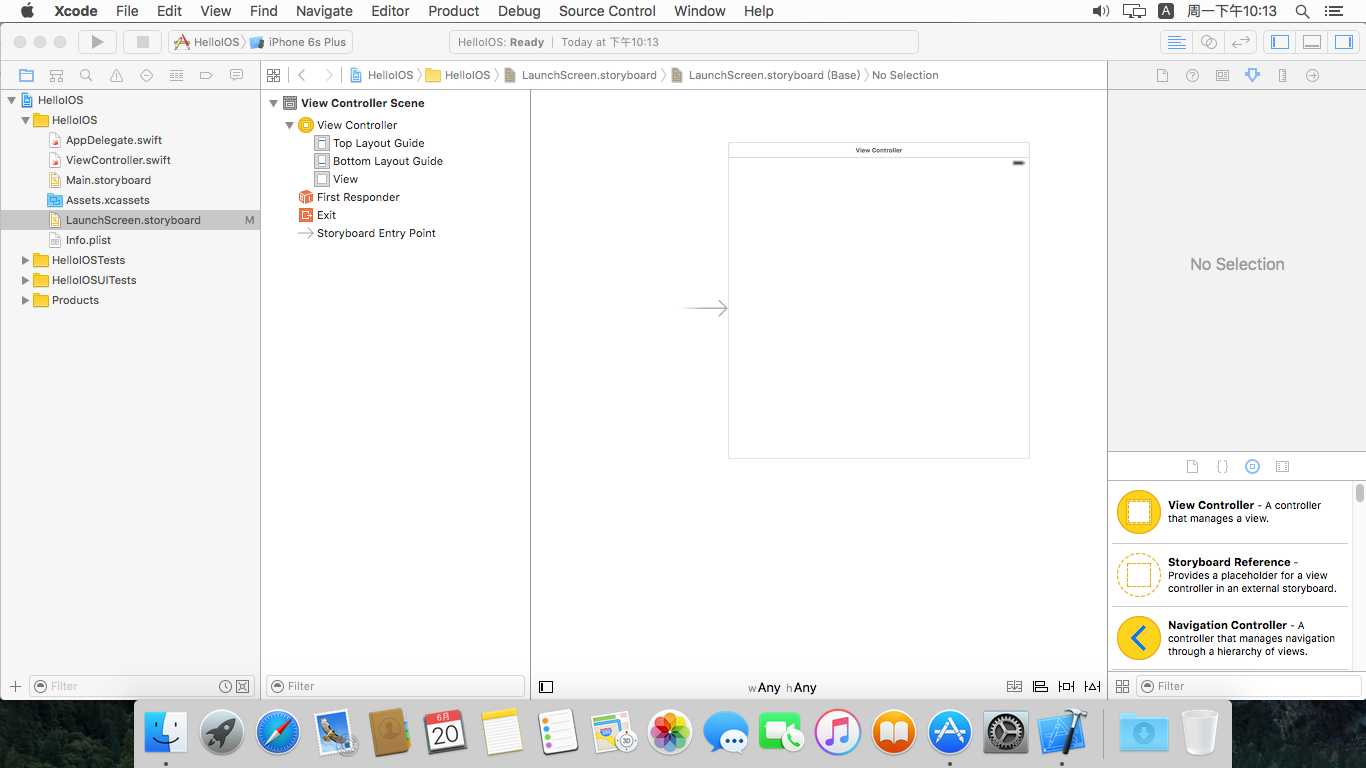
Task: Choose the iPhone 6s Plus destination
Action: tap(298, 42)
